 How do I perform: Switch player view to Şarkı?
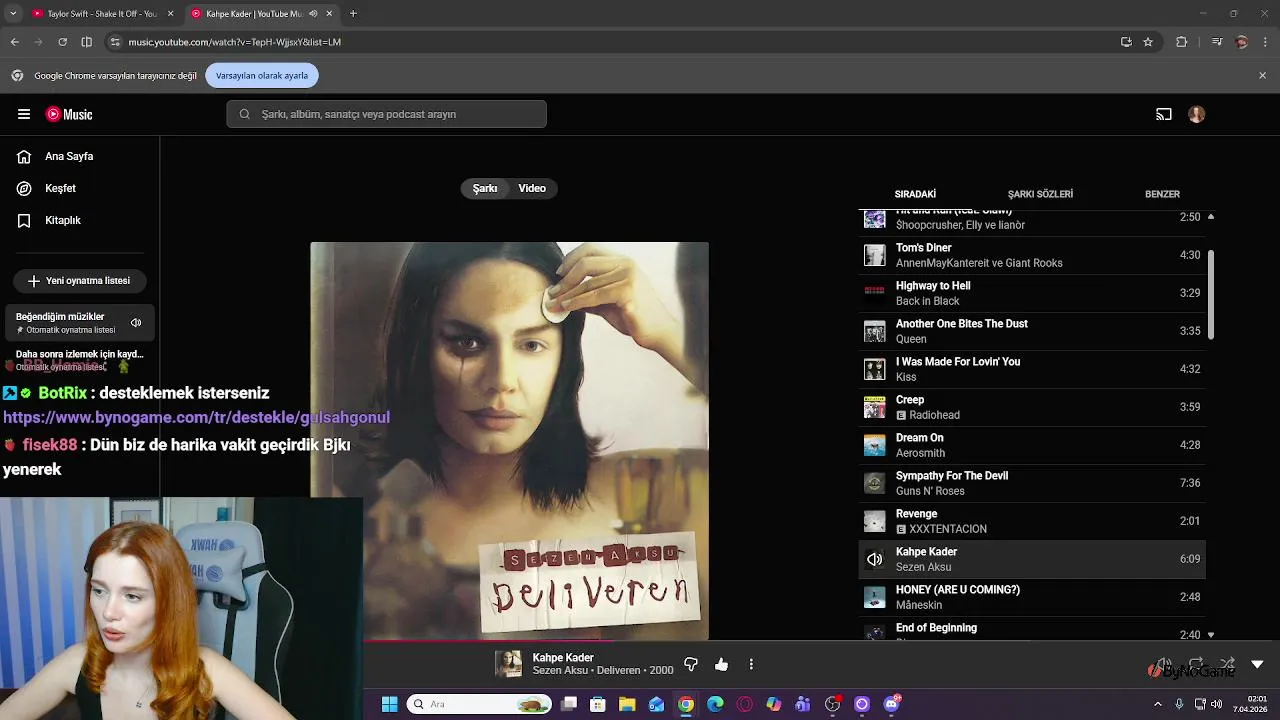pyautogui.click(x=485, y=188)
